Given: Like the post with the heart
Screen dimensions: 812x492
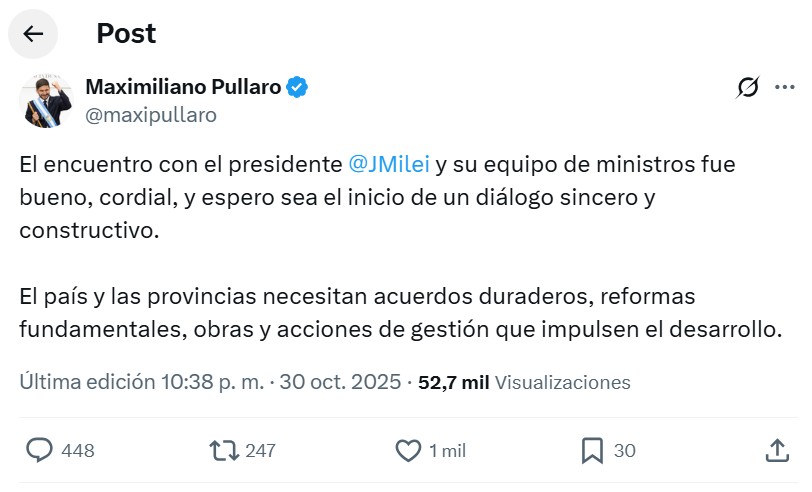Looking at the screenshot, I should pyautogui.click(x=408, y=451).
